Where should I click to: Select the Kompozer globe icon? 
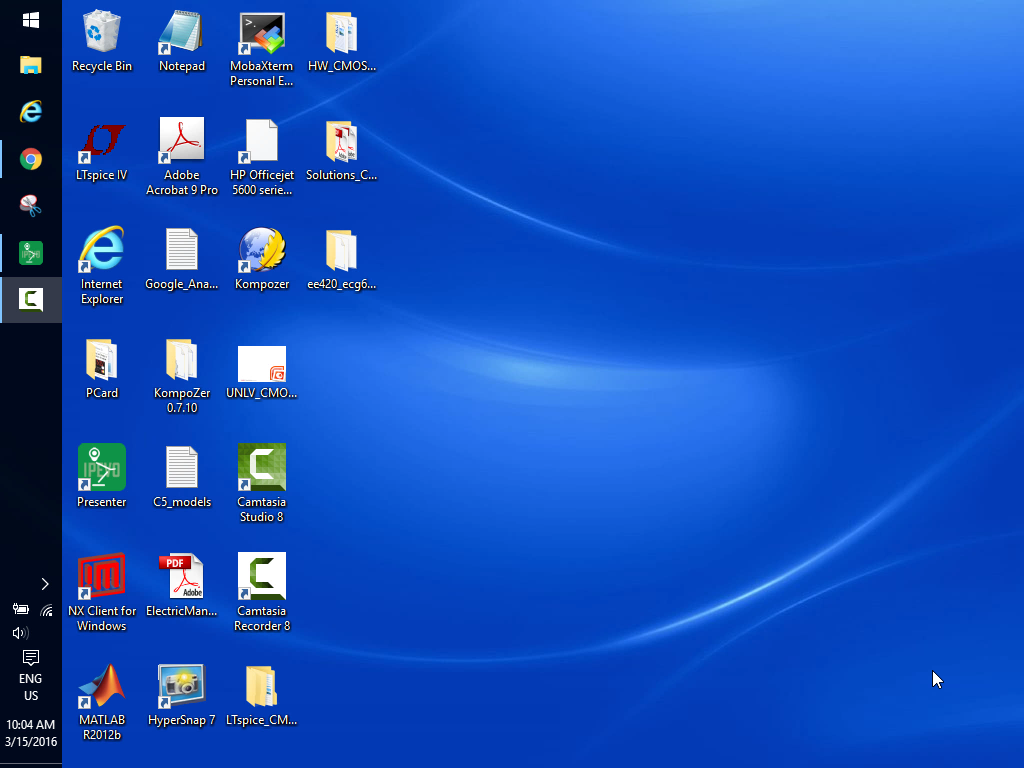pos(262,251)
